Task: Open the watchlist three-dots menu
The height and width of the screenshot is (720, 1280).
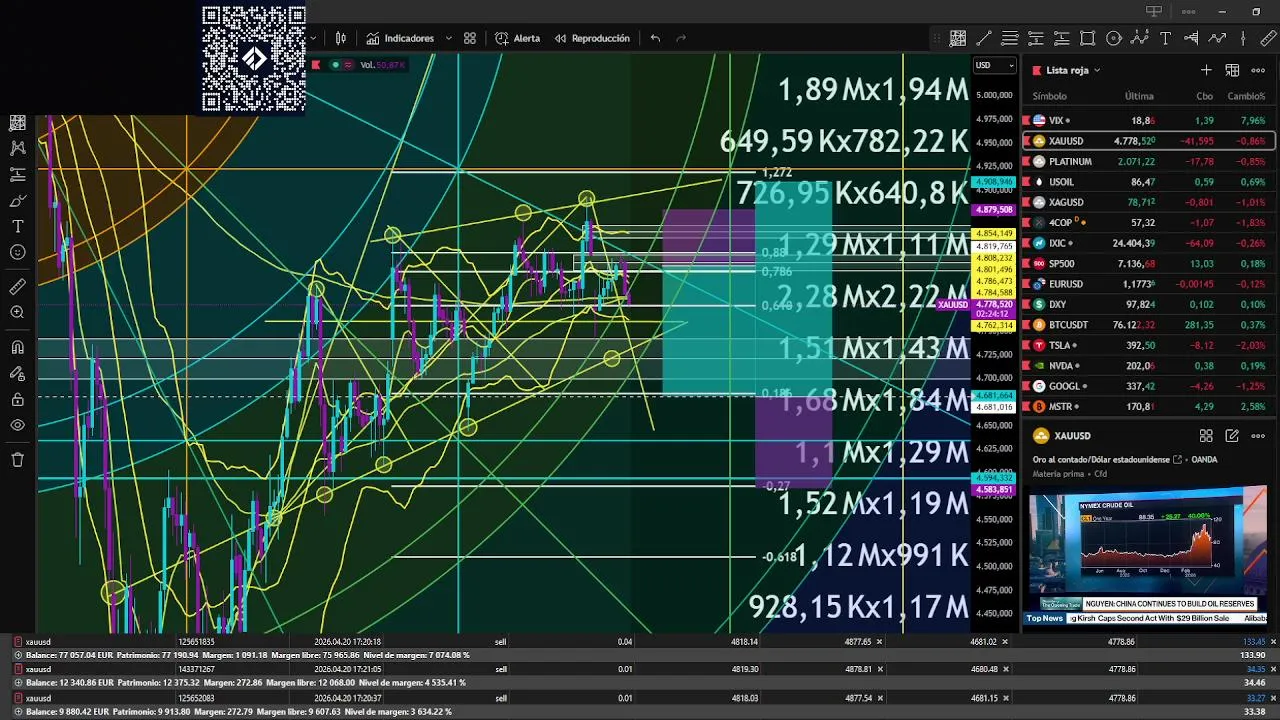Action: pyautogui.click(x=1258, y=70)
